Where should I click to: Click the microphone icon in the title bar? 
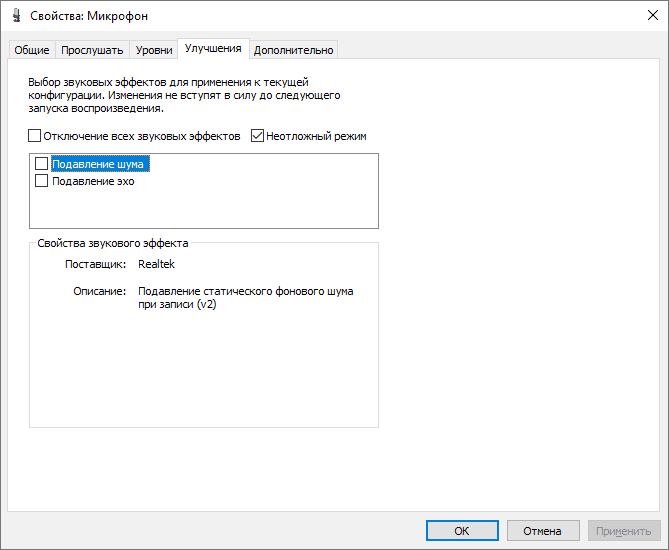point(16,17)
